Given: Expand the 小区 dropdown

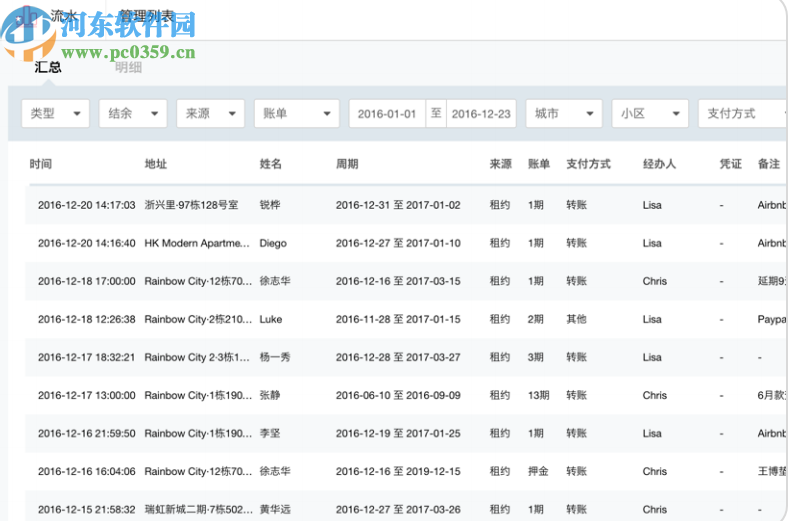Looking at the screenshot, I should point(650,114).
